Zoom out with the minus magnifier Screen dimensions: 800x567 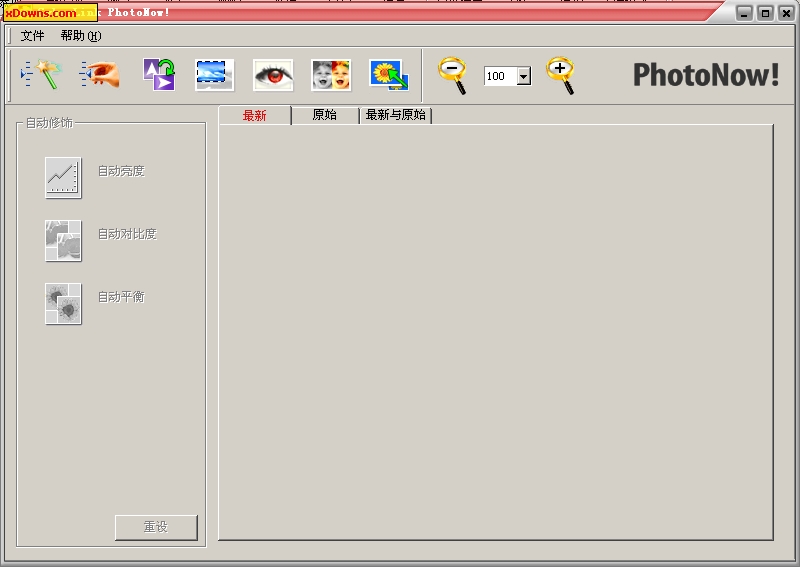point(453,76)
